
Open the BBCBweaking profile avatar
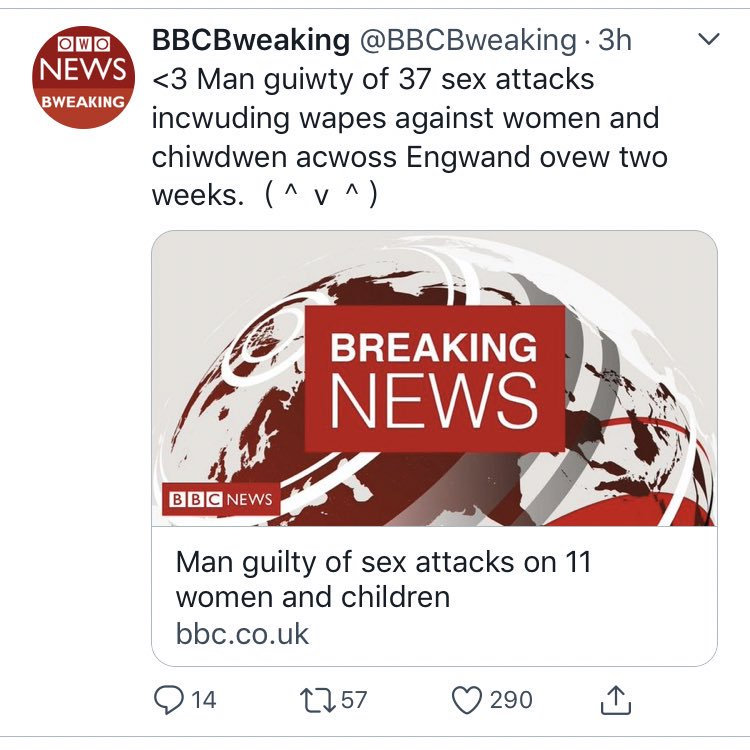pyautogui.click(x=83, y=77)
